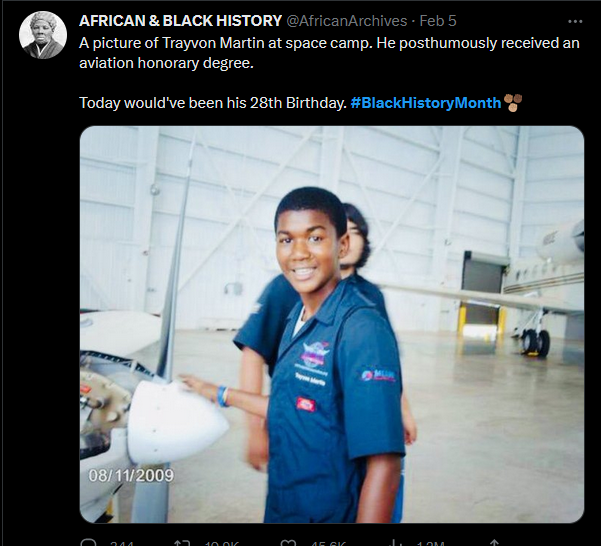
Task: Click the reply count number
Action: coord(121,543)
